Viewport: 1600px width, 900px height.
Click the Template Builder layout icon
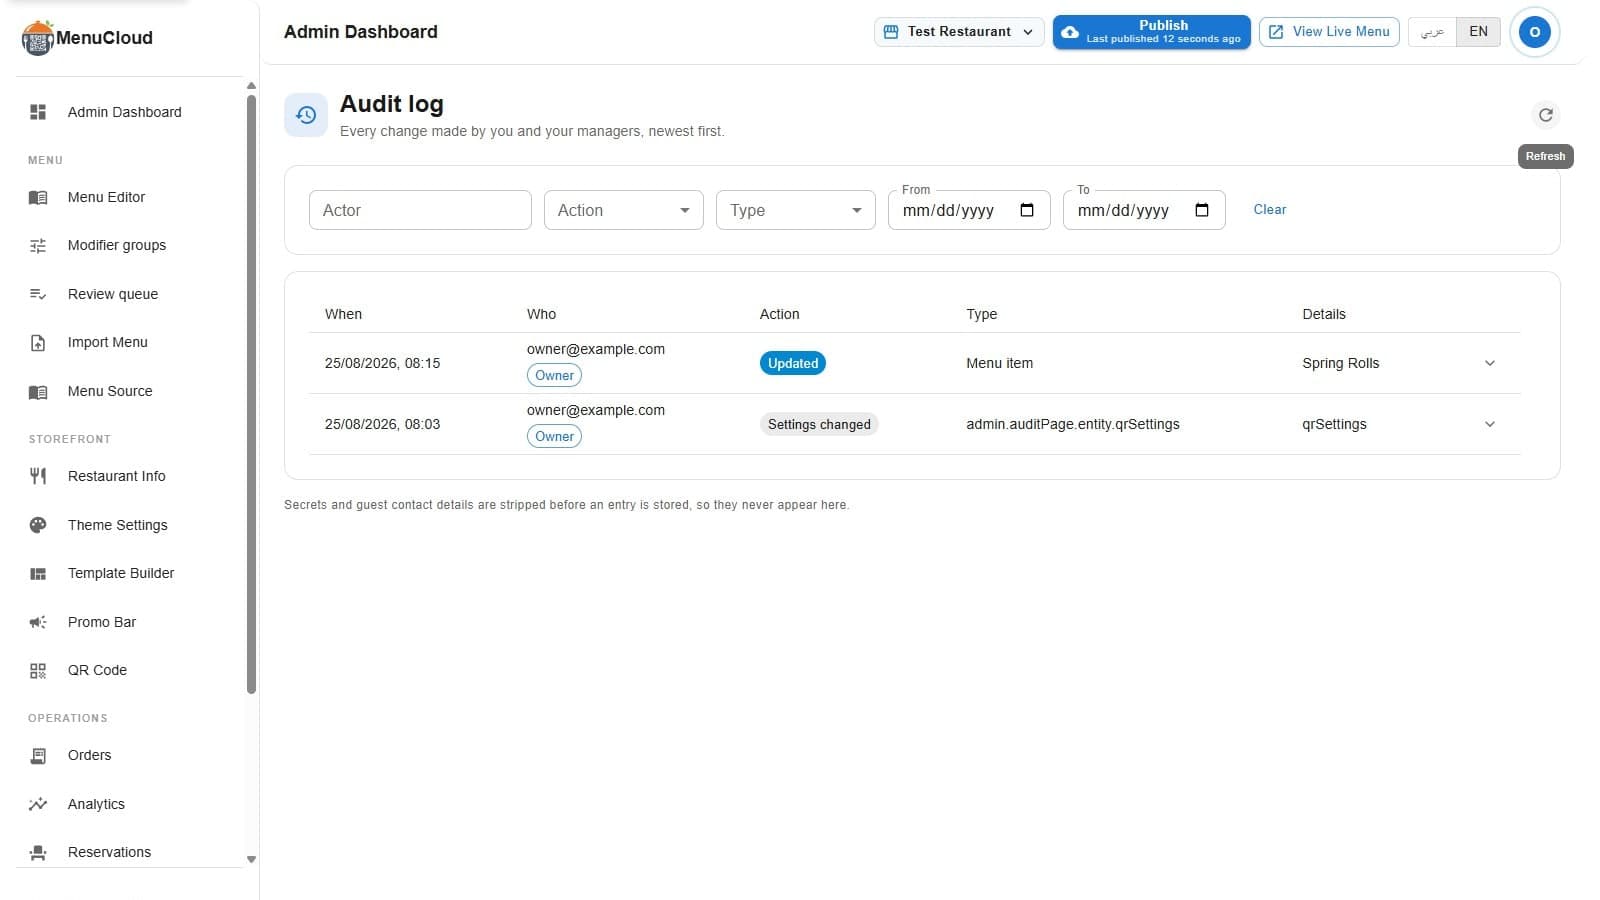(38, 573)
